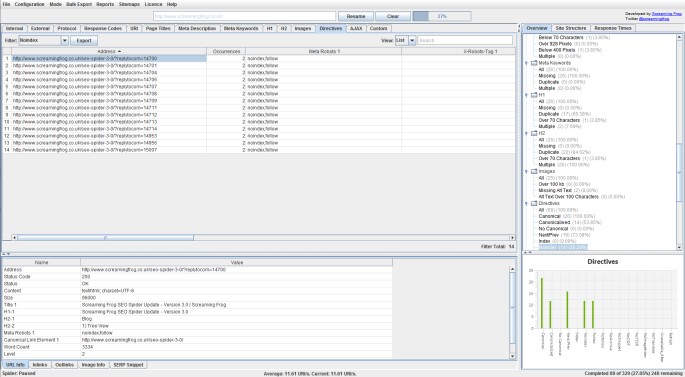
Task: Open the Site Structure tab
Action: tap(570, 28)
